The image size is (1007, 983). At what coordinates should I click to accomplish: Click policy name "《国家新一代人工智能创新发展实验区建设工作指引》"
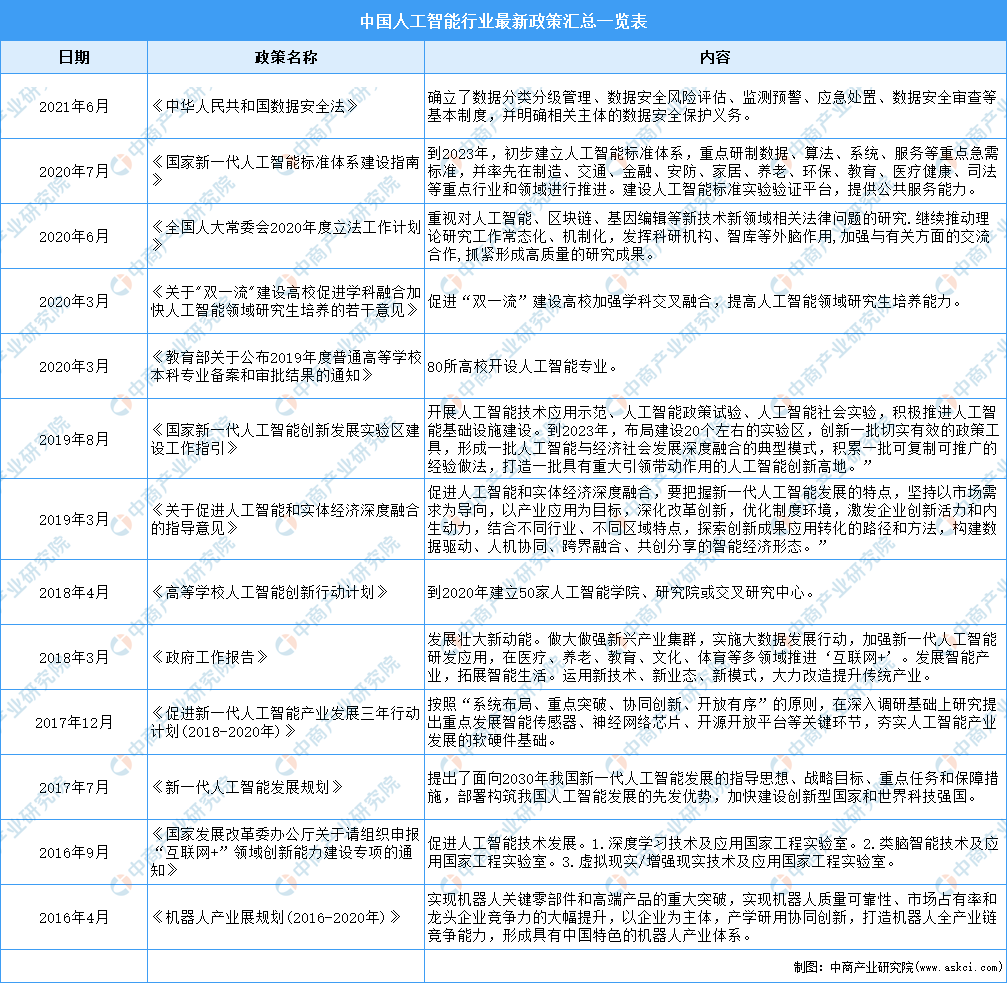(x=286, y=439)
